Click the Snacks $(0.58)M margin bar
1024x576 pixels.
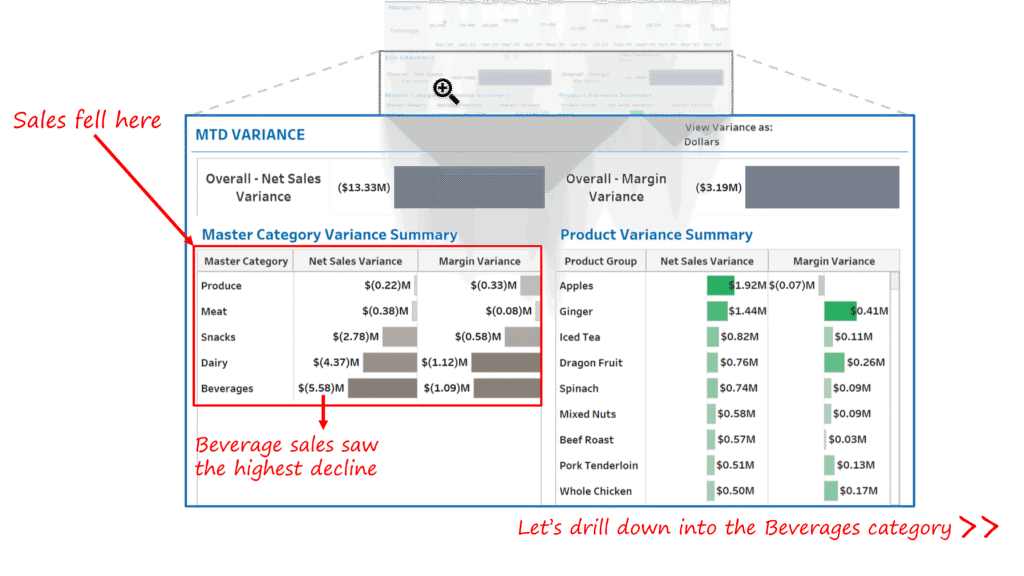(522, 337)
